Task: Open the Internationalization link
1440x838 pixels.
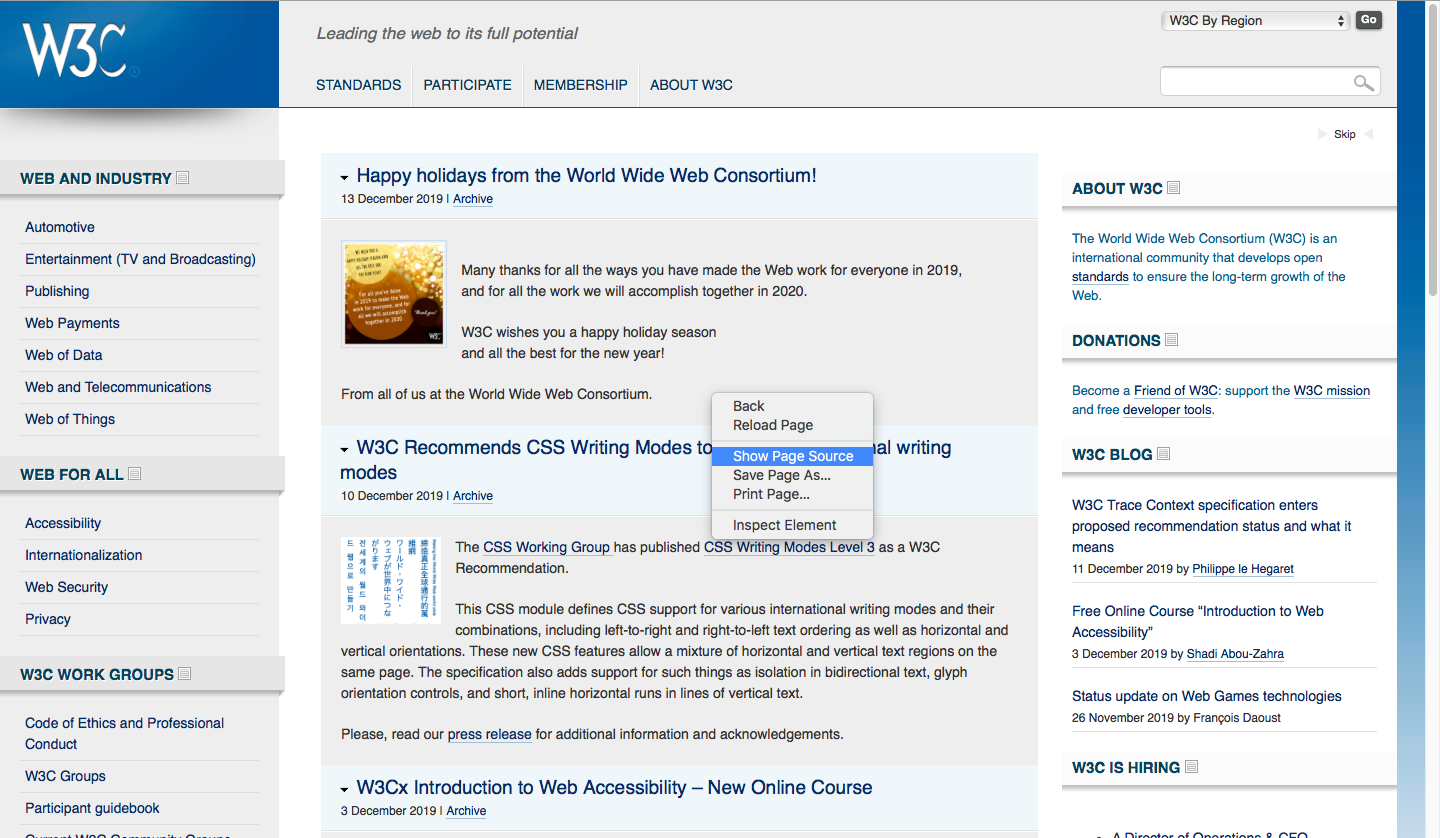Action: pyautogui.click(x=83, y=555)
